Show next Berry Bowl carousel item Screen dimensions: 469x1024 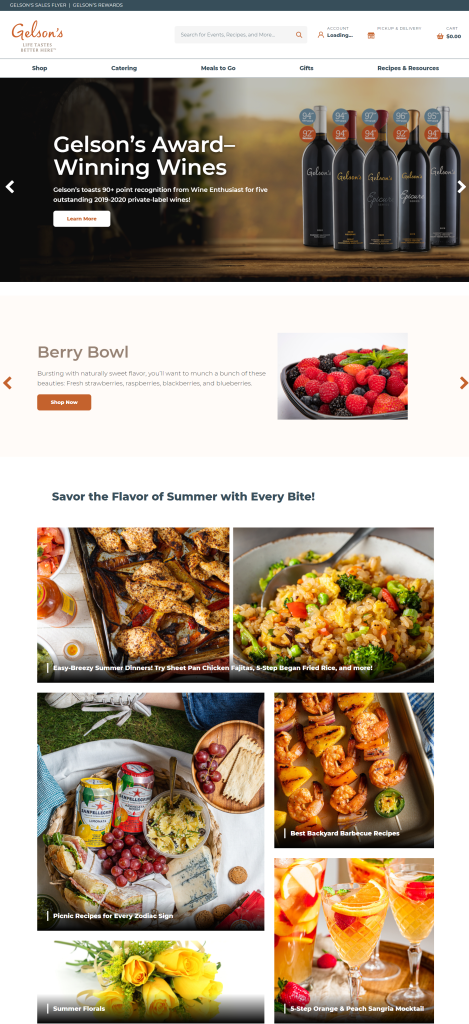(x=463, y=383)
